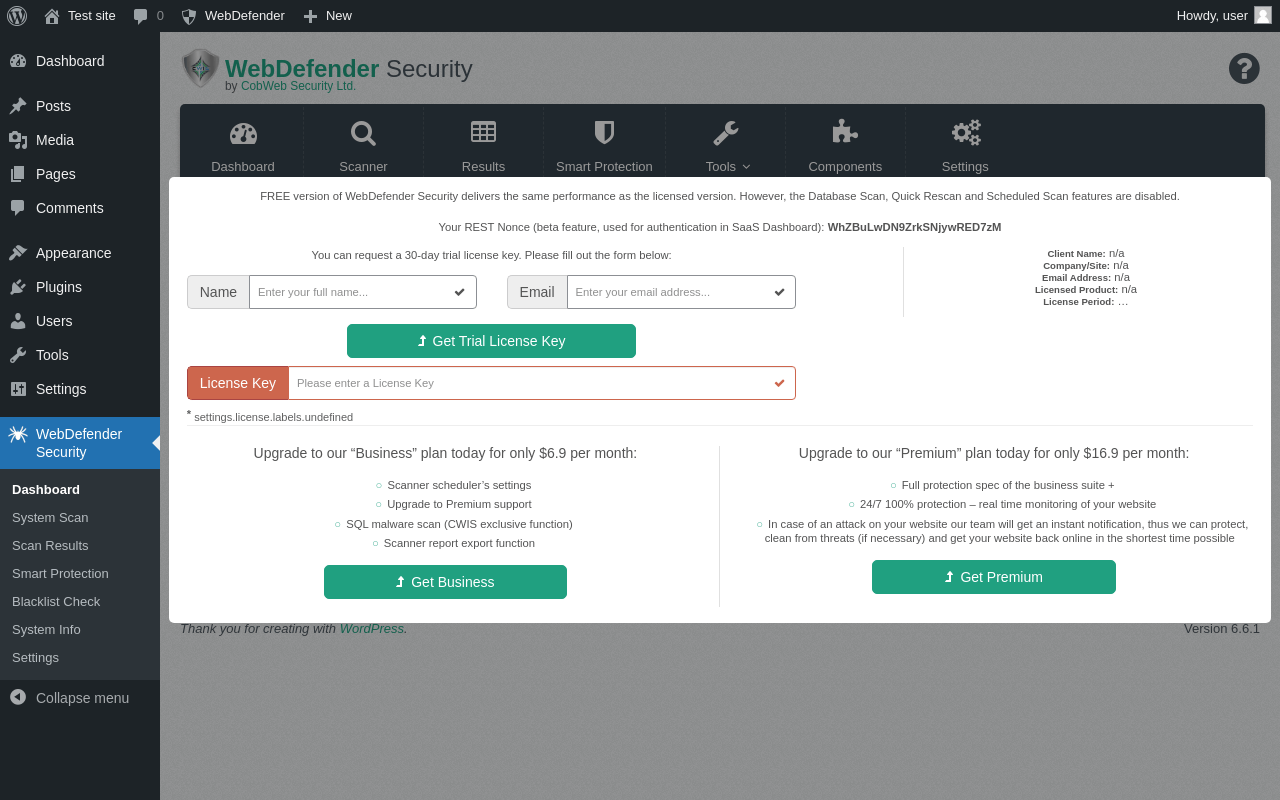Click the user avatar in admin bar
This screenshot has width=1280, height=800.
pyautogui.click(x=1263, y=15)
